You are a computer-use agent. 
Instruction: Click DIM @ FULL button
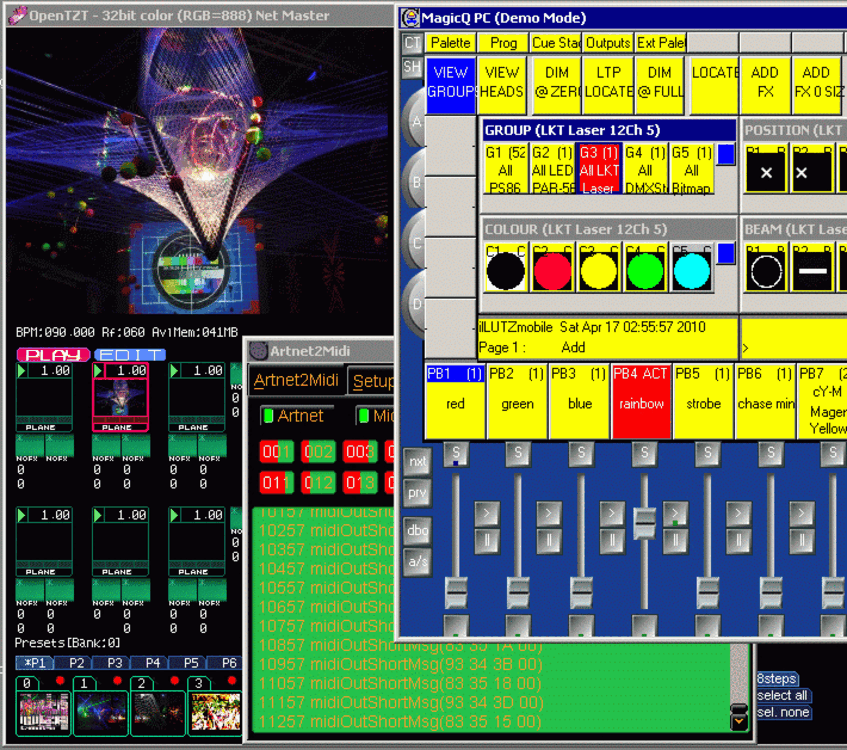click(x=660, y=85)
